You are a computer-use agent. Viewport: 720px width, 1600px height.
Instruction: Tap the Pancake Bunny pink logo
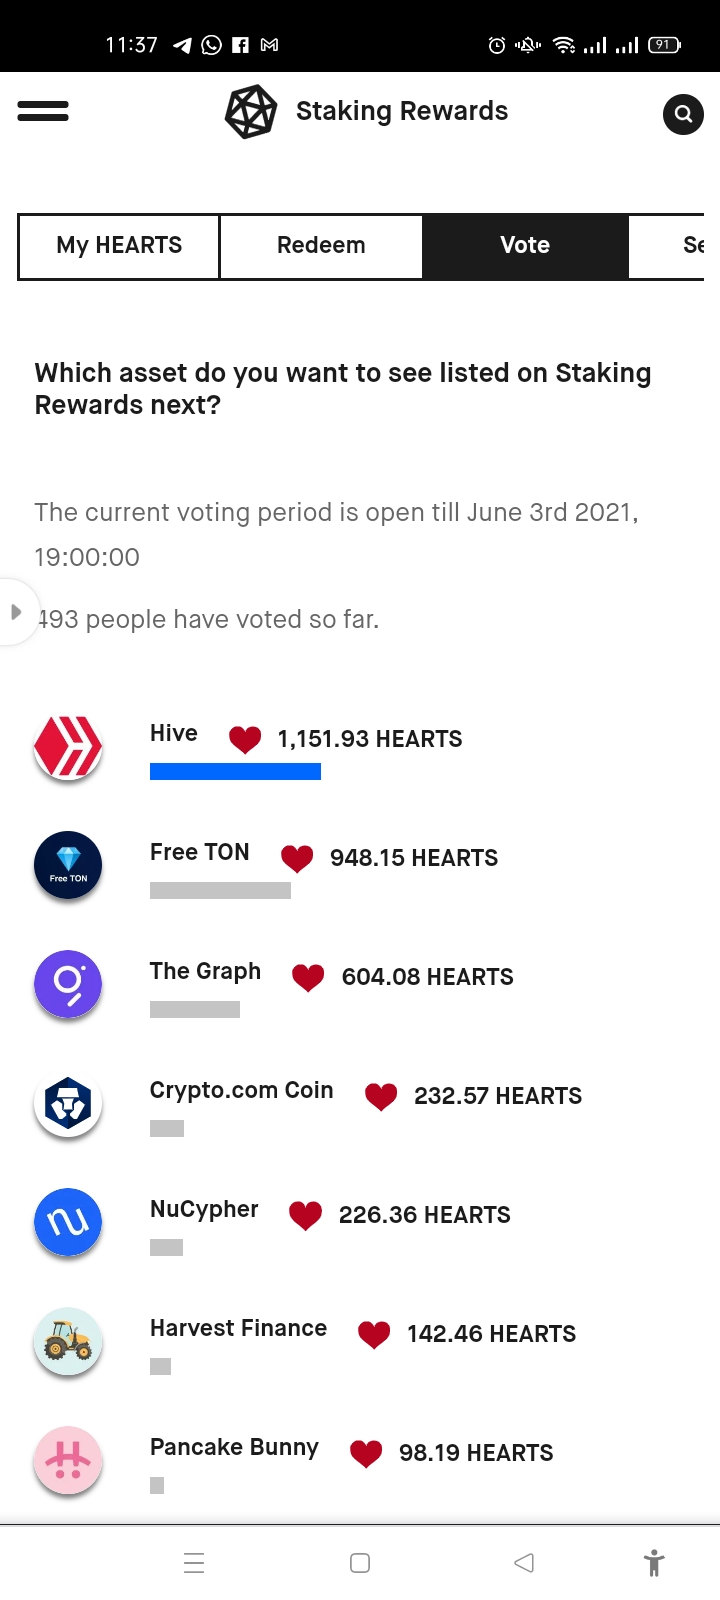(x=68, y=1460)
